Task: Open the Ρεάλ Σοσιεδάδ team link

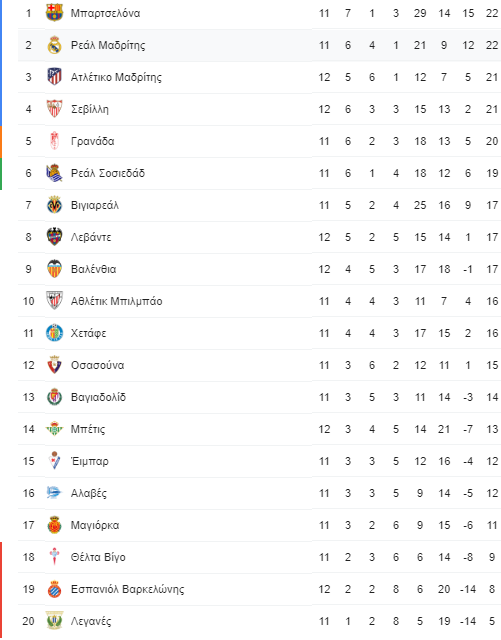Action: coord(108,173)
